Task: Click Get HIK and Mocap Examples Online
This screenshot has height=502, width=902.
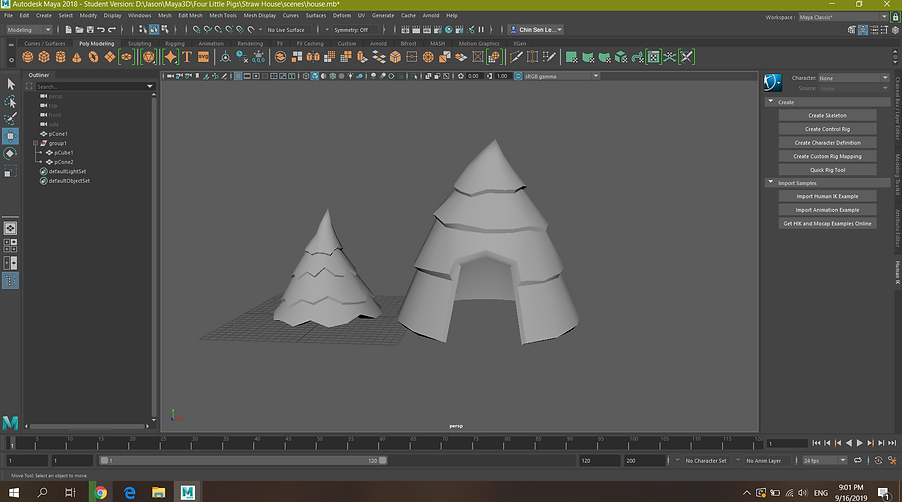Action: click(x=827, y=224)
